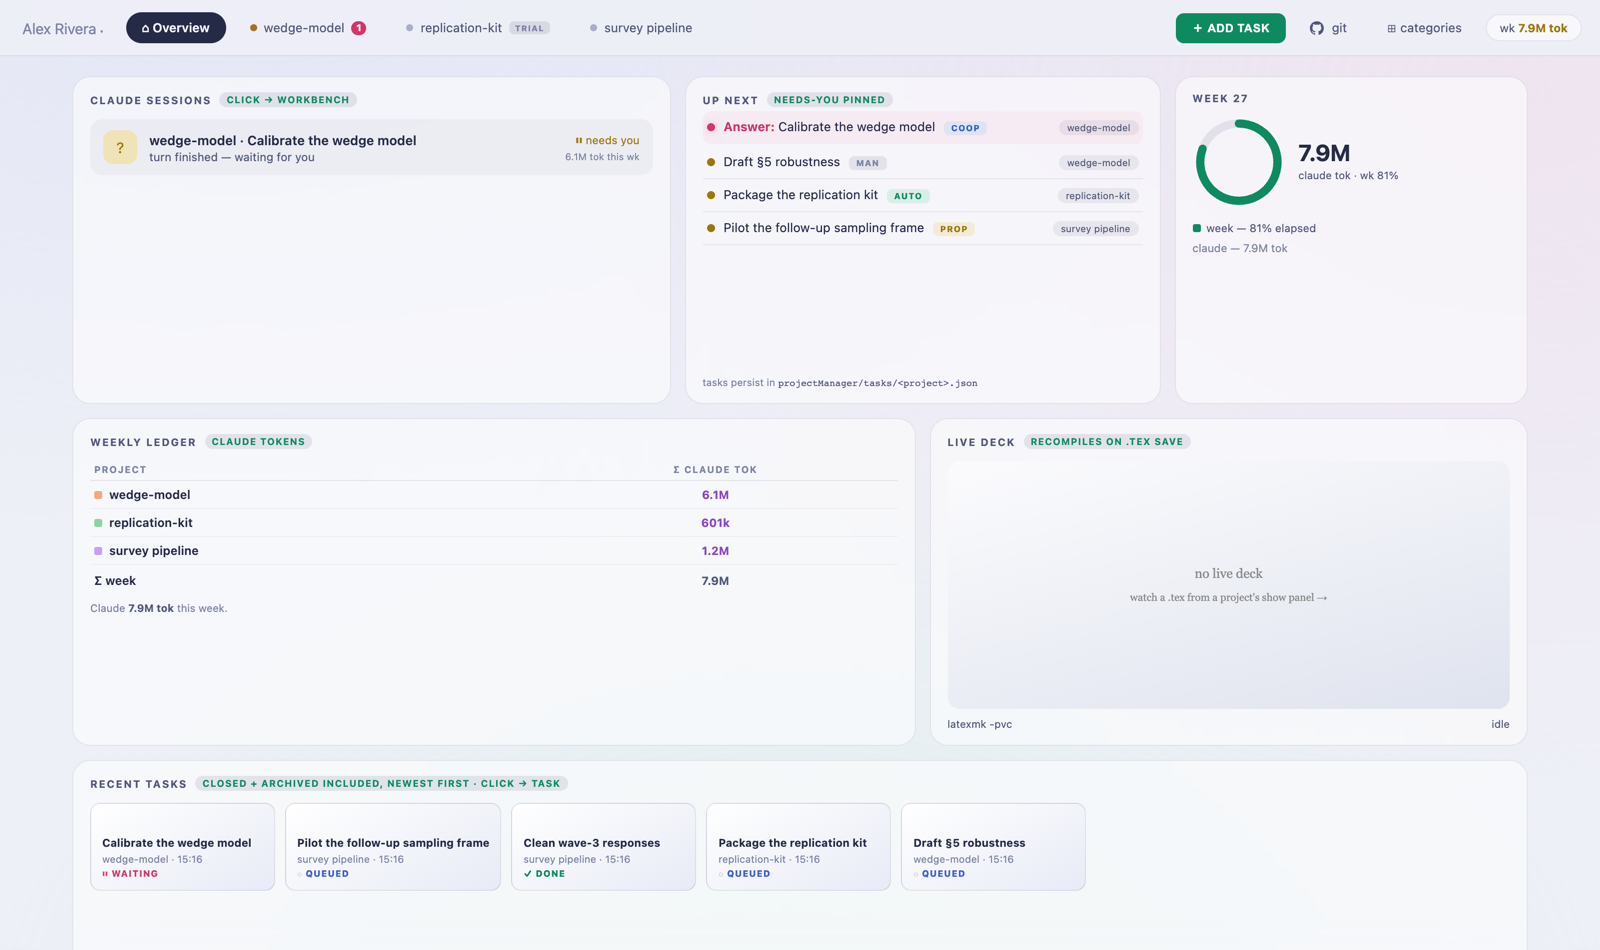
Task: Click the status dot beside Pilot the follow-up
Action: click(x=711, y=228)
